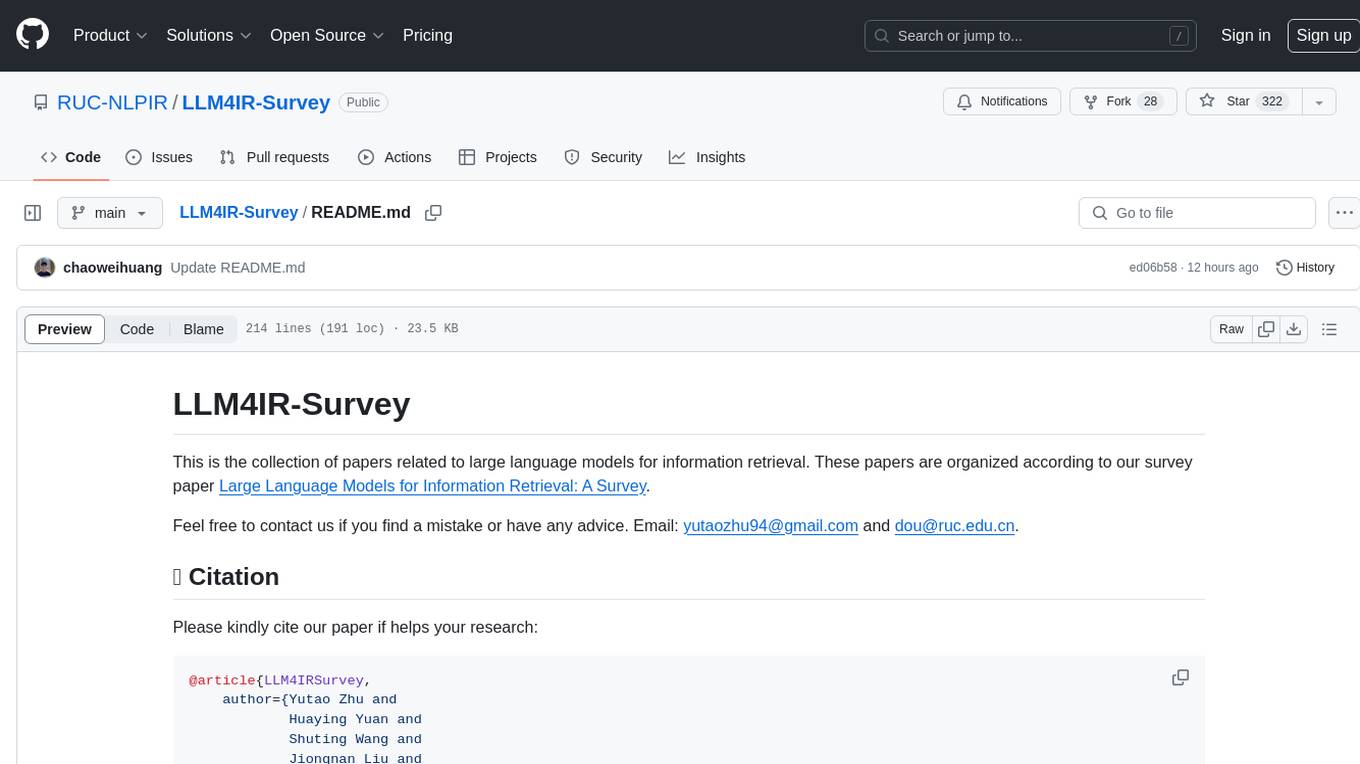1360x764 pixels.
Task: Open the Raw file view
Action: pos(1231,329)
